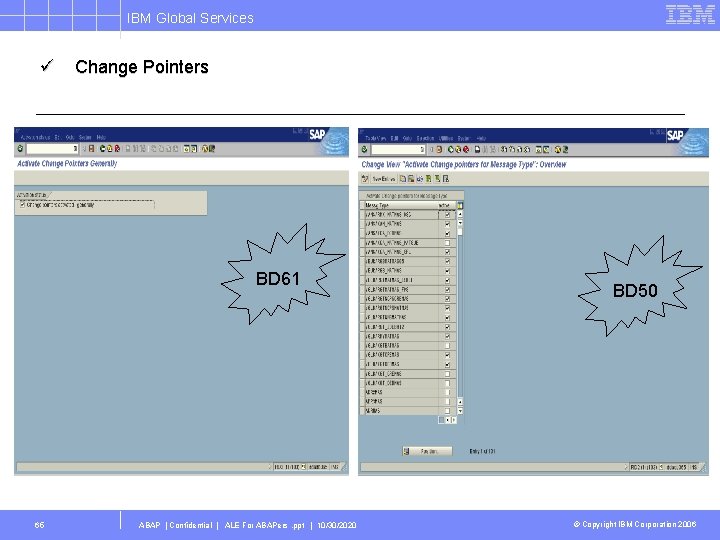This screenshot has width=720, height=540.
Task: Click scroll-down arrow at bottom of table scrollbar
Action: point(460,411)
